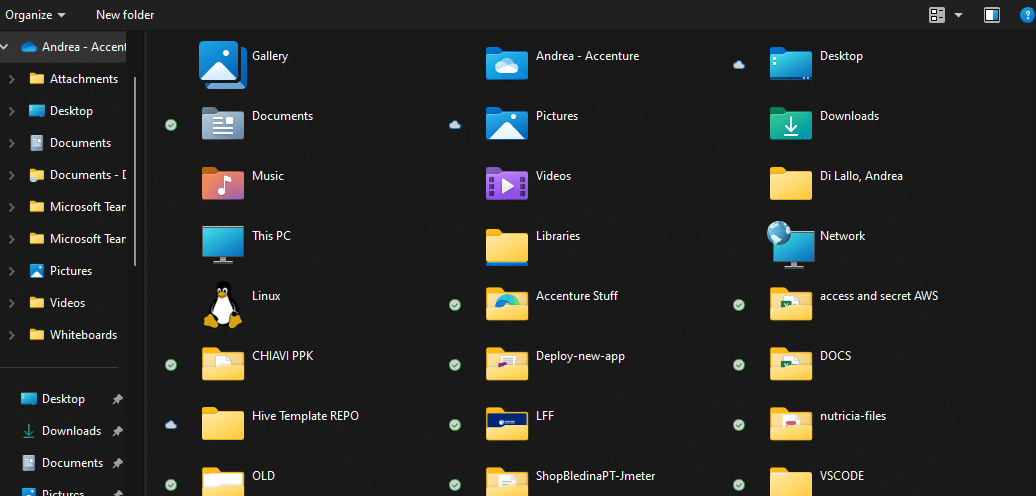Viewport: 1036px width, 496px height.
Task: Open the Desktop folder icon in main pane
Action: (x=791, y=63)
